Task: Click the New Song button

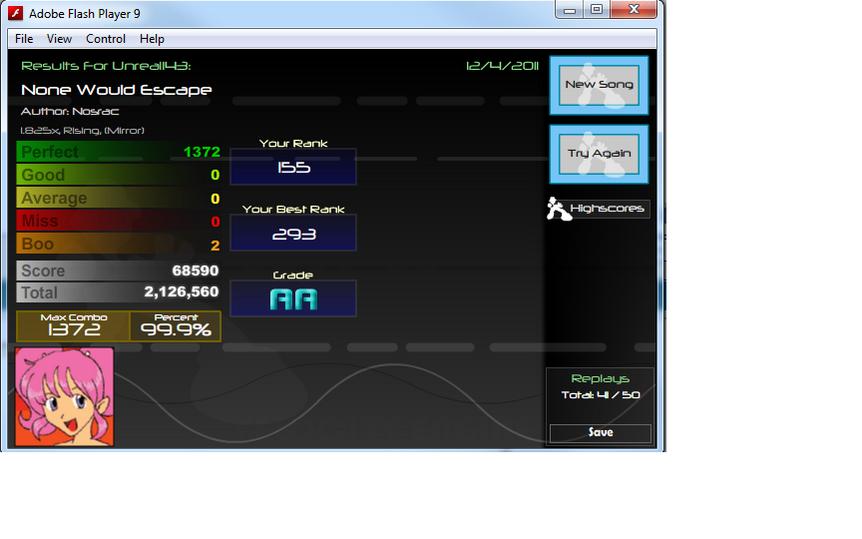Action: click(599, 85)
